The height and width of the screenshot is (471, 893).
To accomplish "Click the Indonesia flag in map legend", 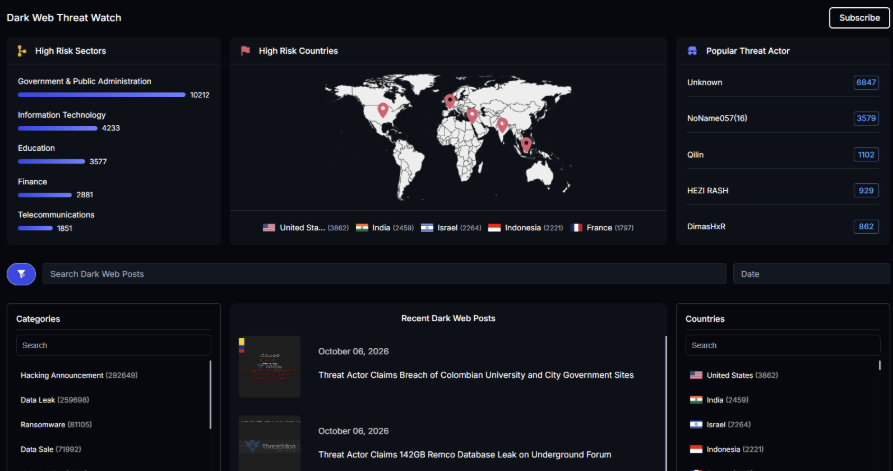I will tap(494, 228).
